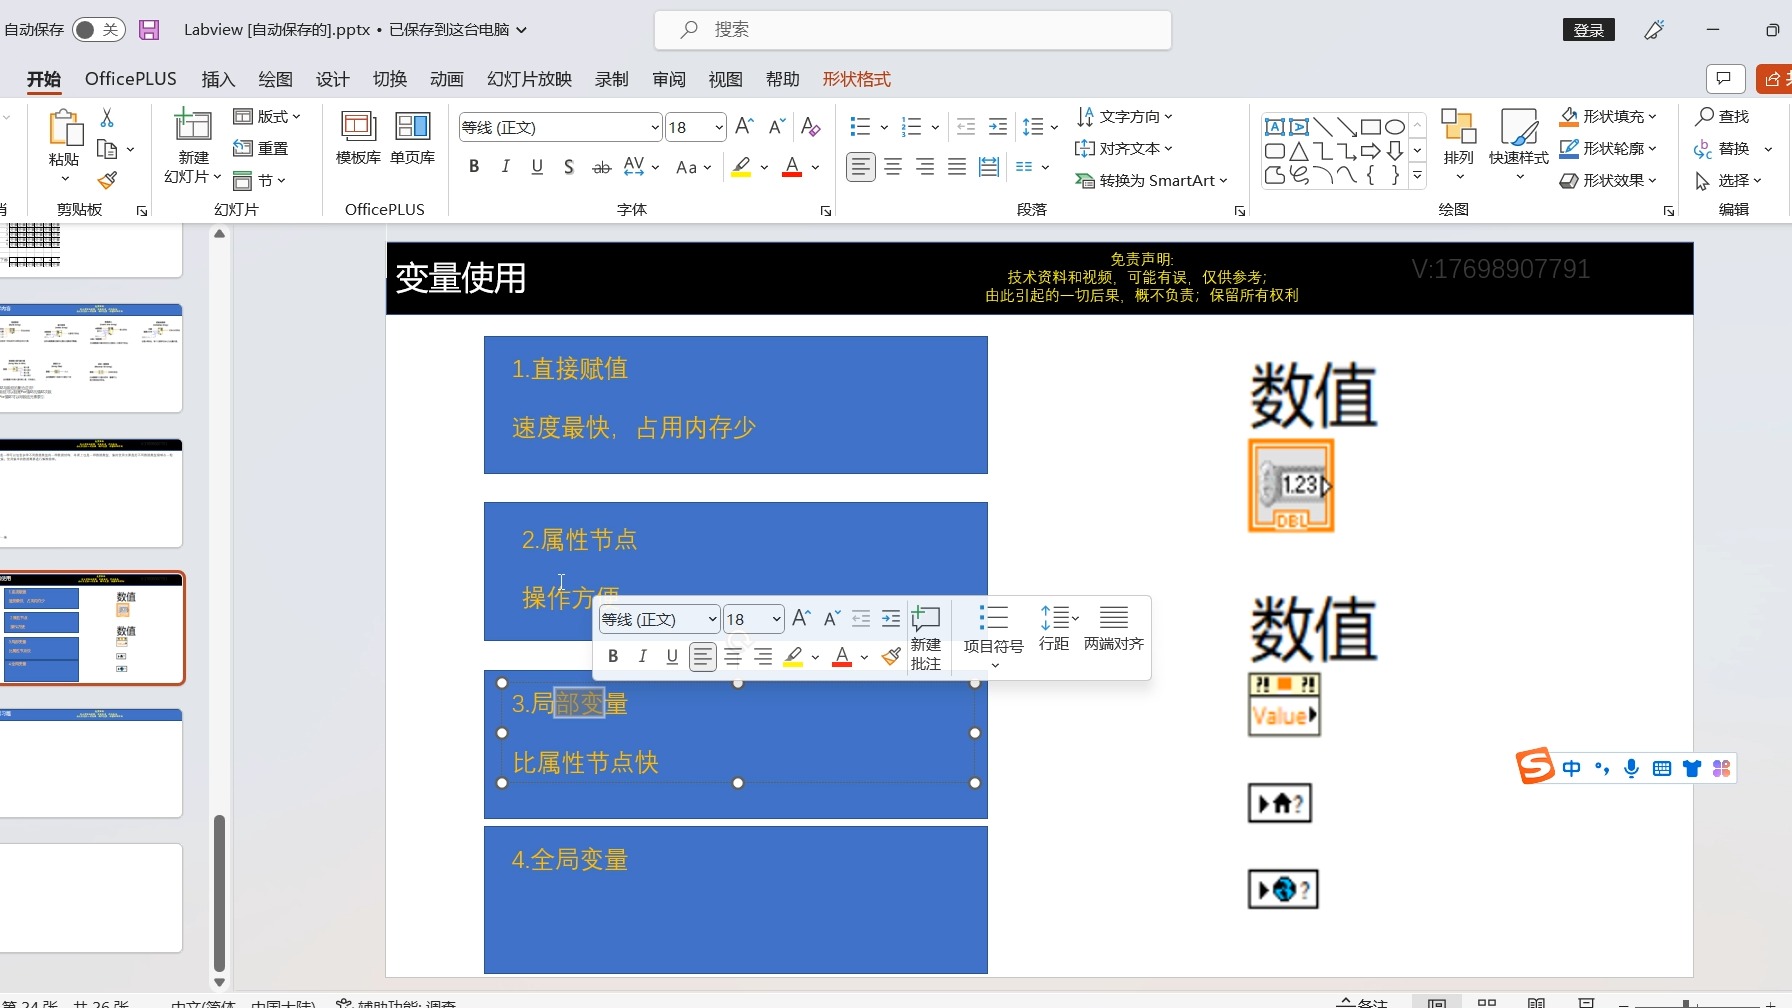Pick a highlight color from 文字高亮颜色 swatch
This screenshot has width=1792, height=1008.
pyautogui.click(x=741, y=167)
